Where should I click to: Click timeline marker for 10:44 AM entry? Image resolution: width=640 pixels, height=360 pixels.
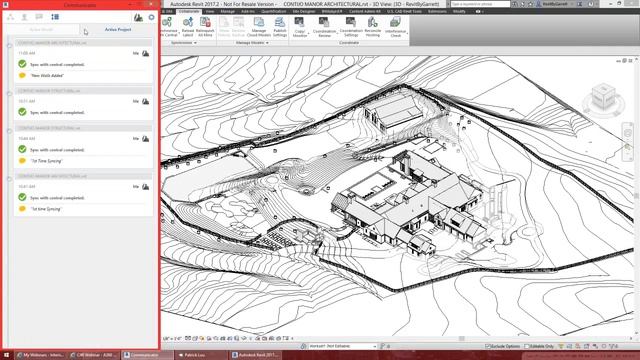click(9, 131)
